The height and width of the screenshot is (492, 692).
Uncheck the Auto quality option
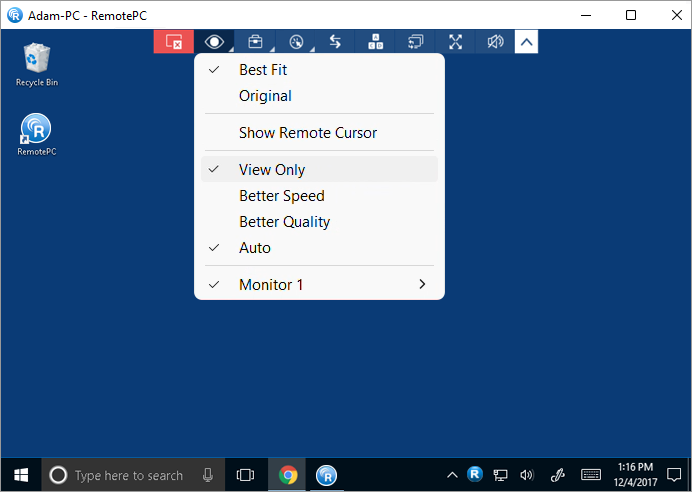coord(255,248)
